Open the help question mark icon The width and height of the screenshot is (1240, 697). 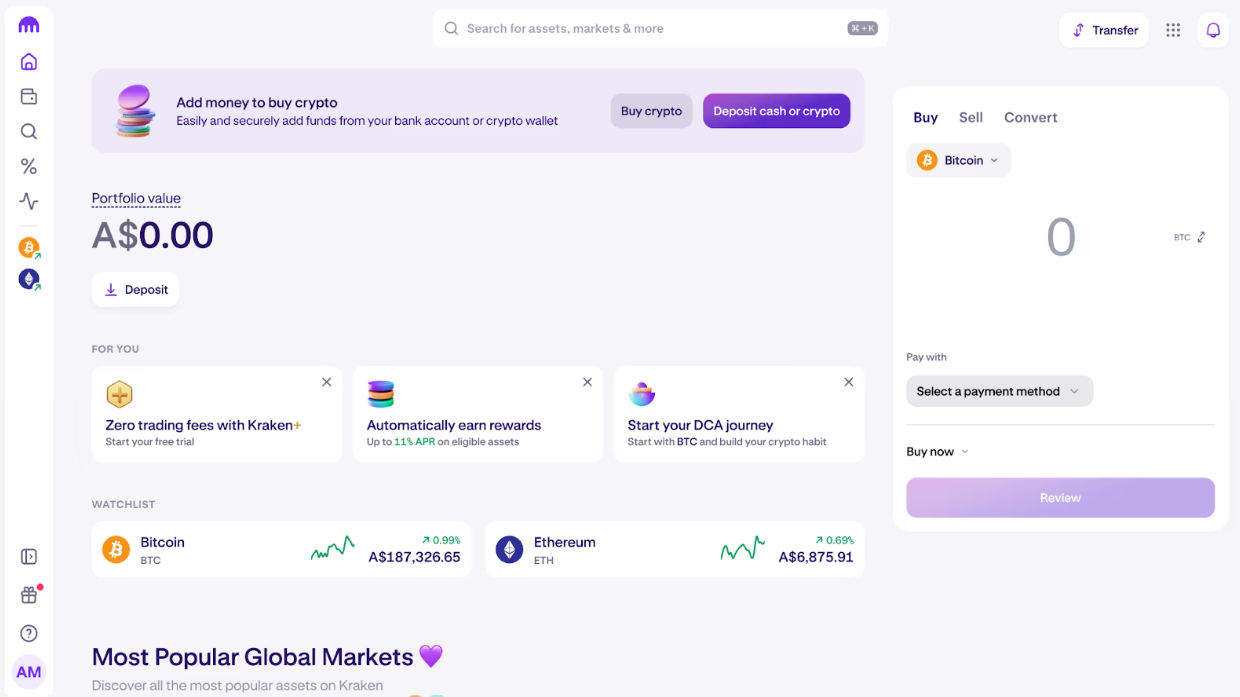[28, 633]
